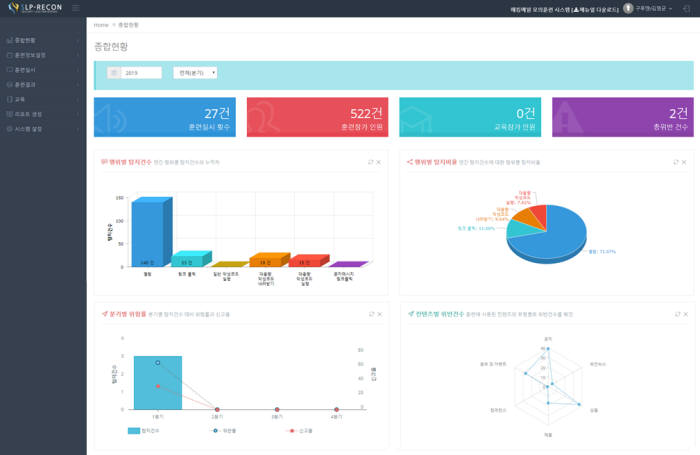Click the 교육 sidebar icon
The image size is (700, 455).
[9, 99]
